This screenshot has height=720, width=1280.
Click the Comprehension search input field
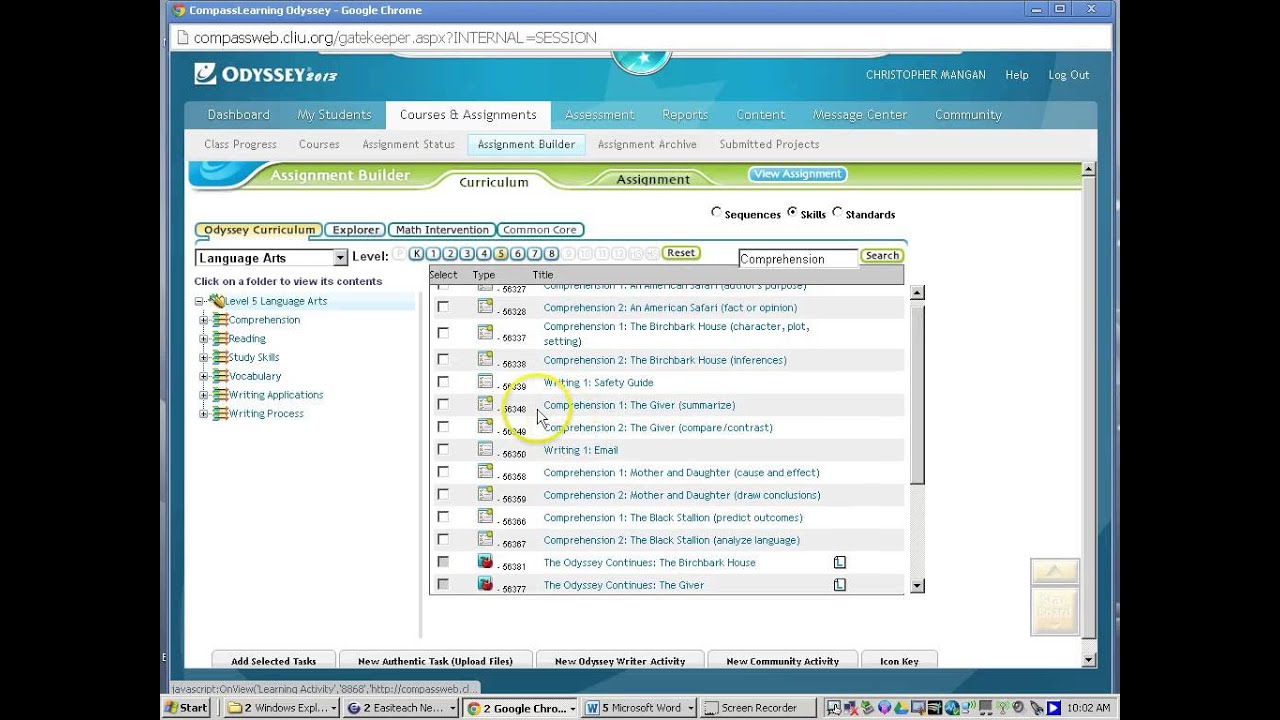(798, 259)
